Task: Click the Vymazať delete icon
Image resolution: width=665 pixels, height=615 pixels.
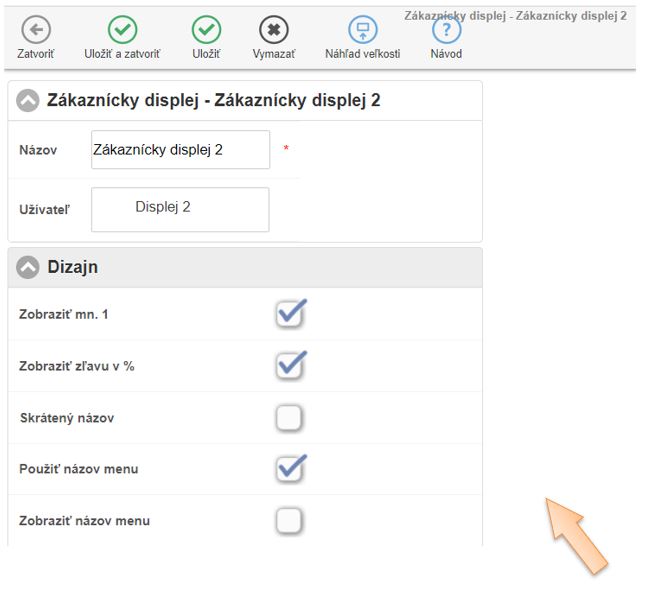Action: coord(274,30)
